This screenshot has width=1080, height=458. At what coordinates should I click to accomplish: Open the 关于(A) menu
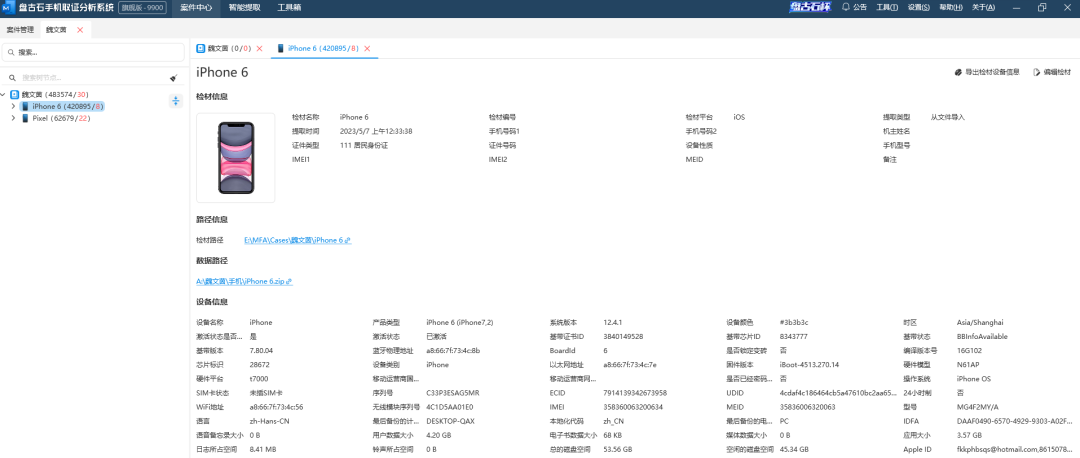(983, 8)
